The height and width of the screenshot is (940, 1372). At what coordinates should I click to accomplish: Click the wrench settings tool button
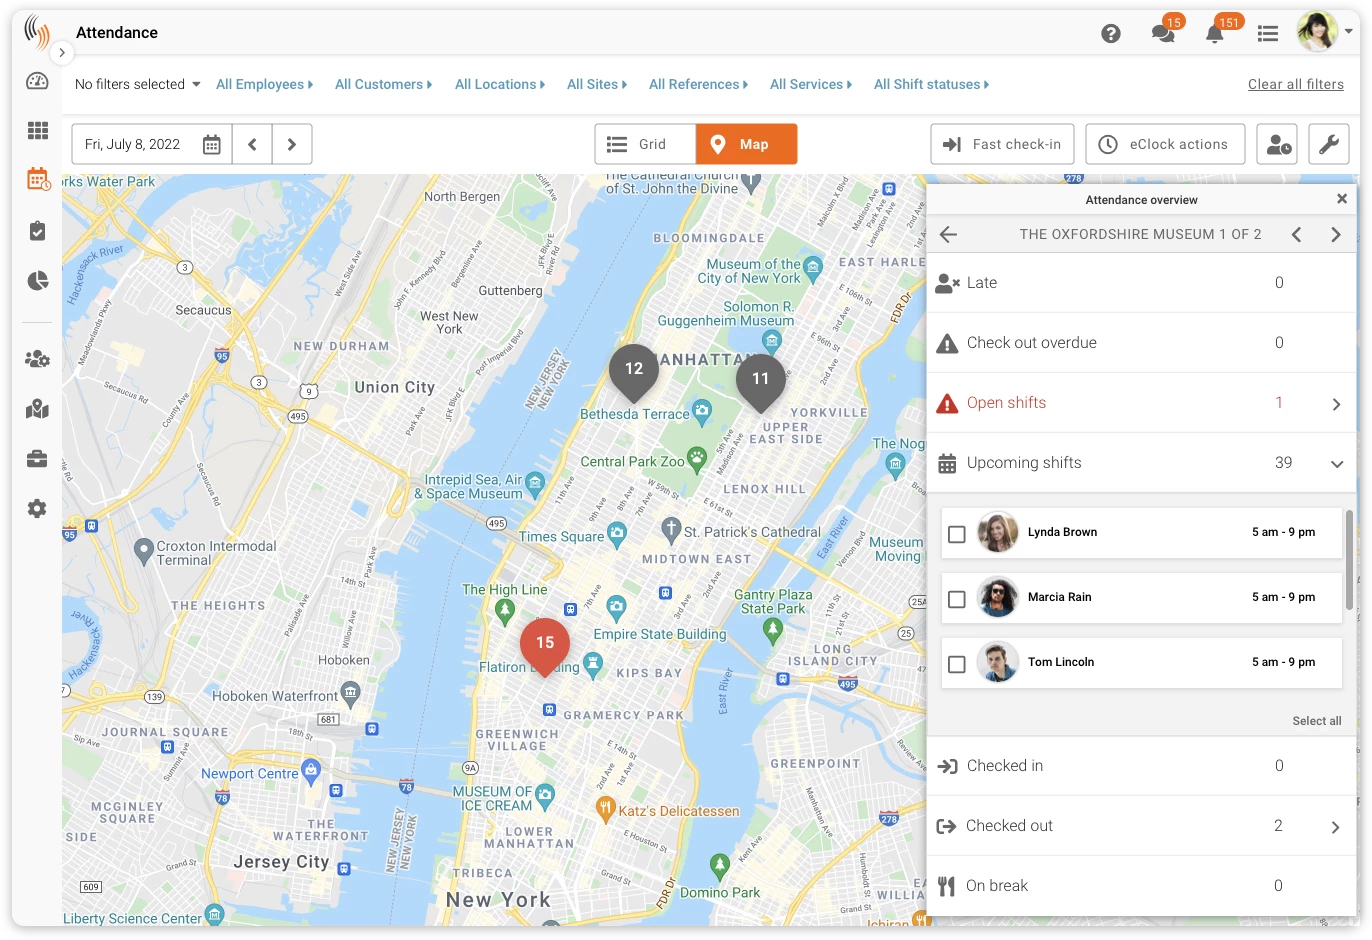(x=1328, y=144)
